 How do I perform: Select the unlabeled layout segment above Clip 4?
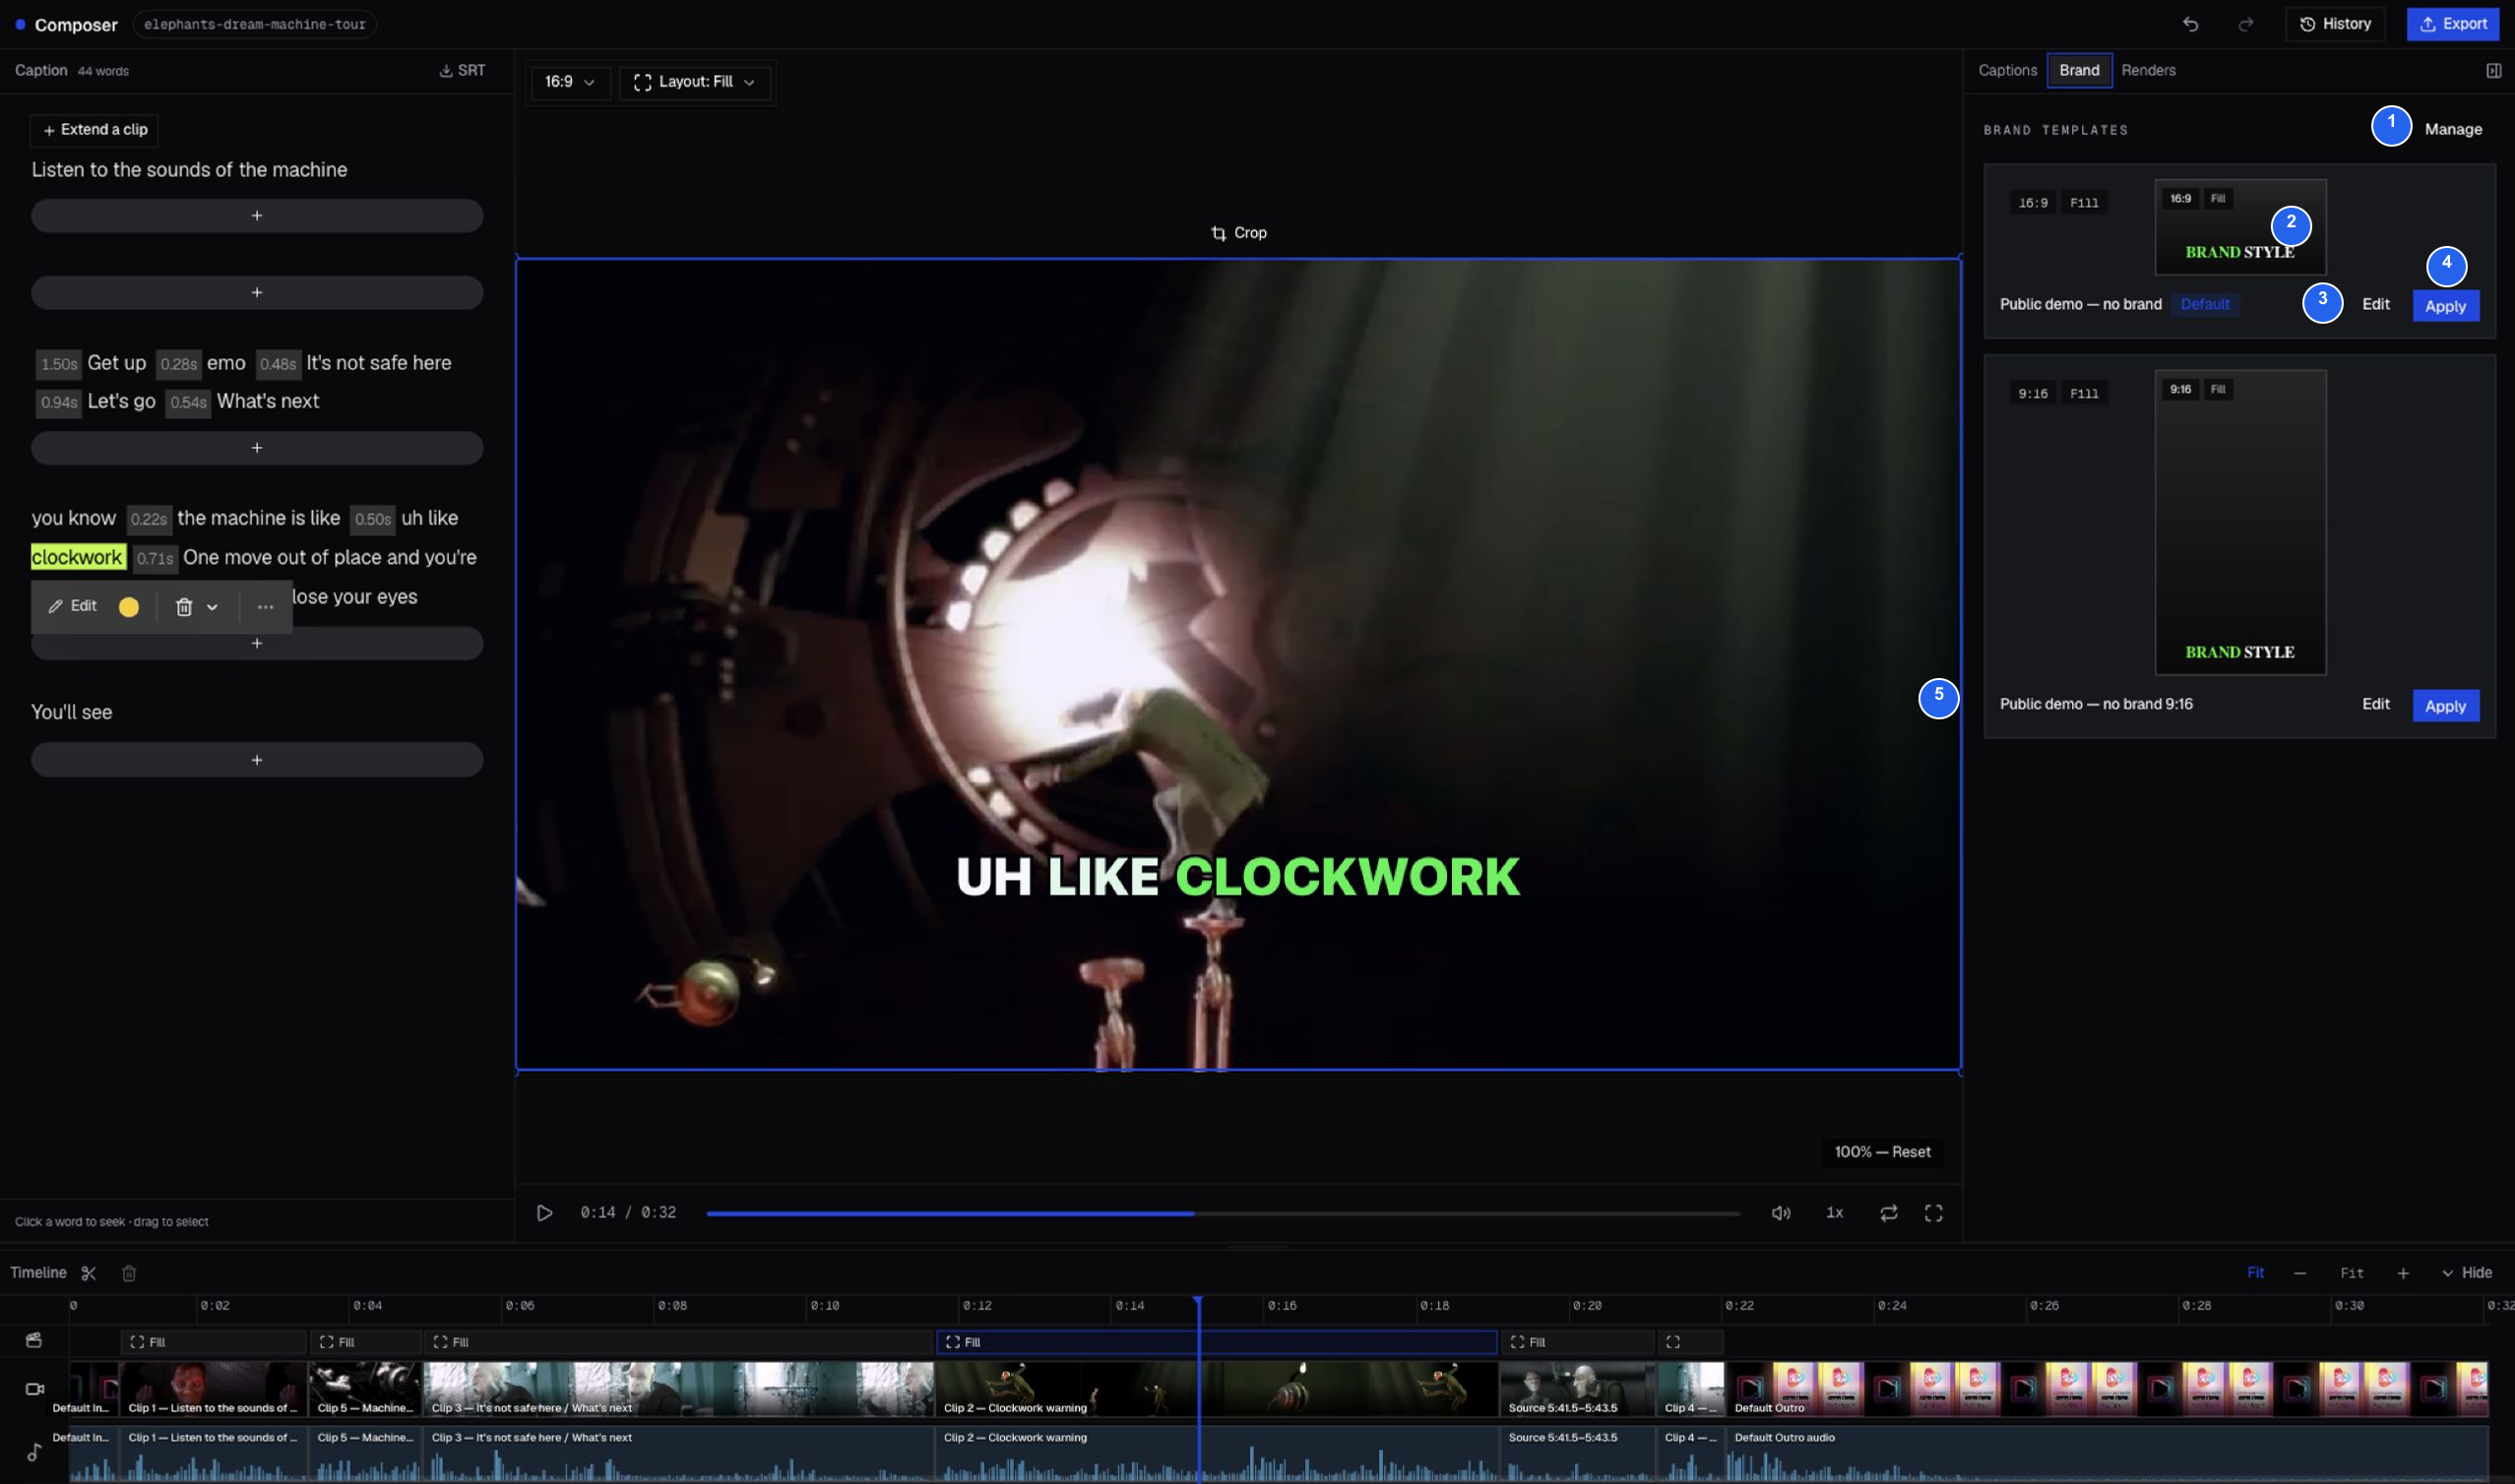click(x=1690, y=1342)
